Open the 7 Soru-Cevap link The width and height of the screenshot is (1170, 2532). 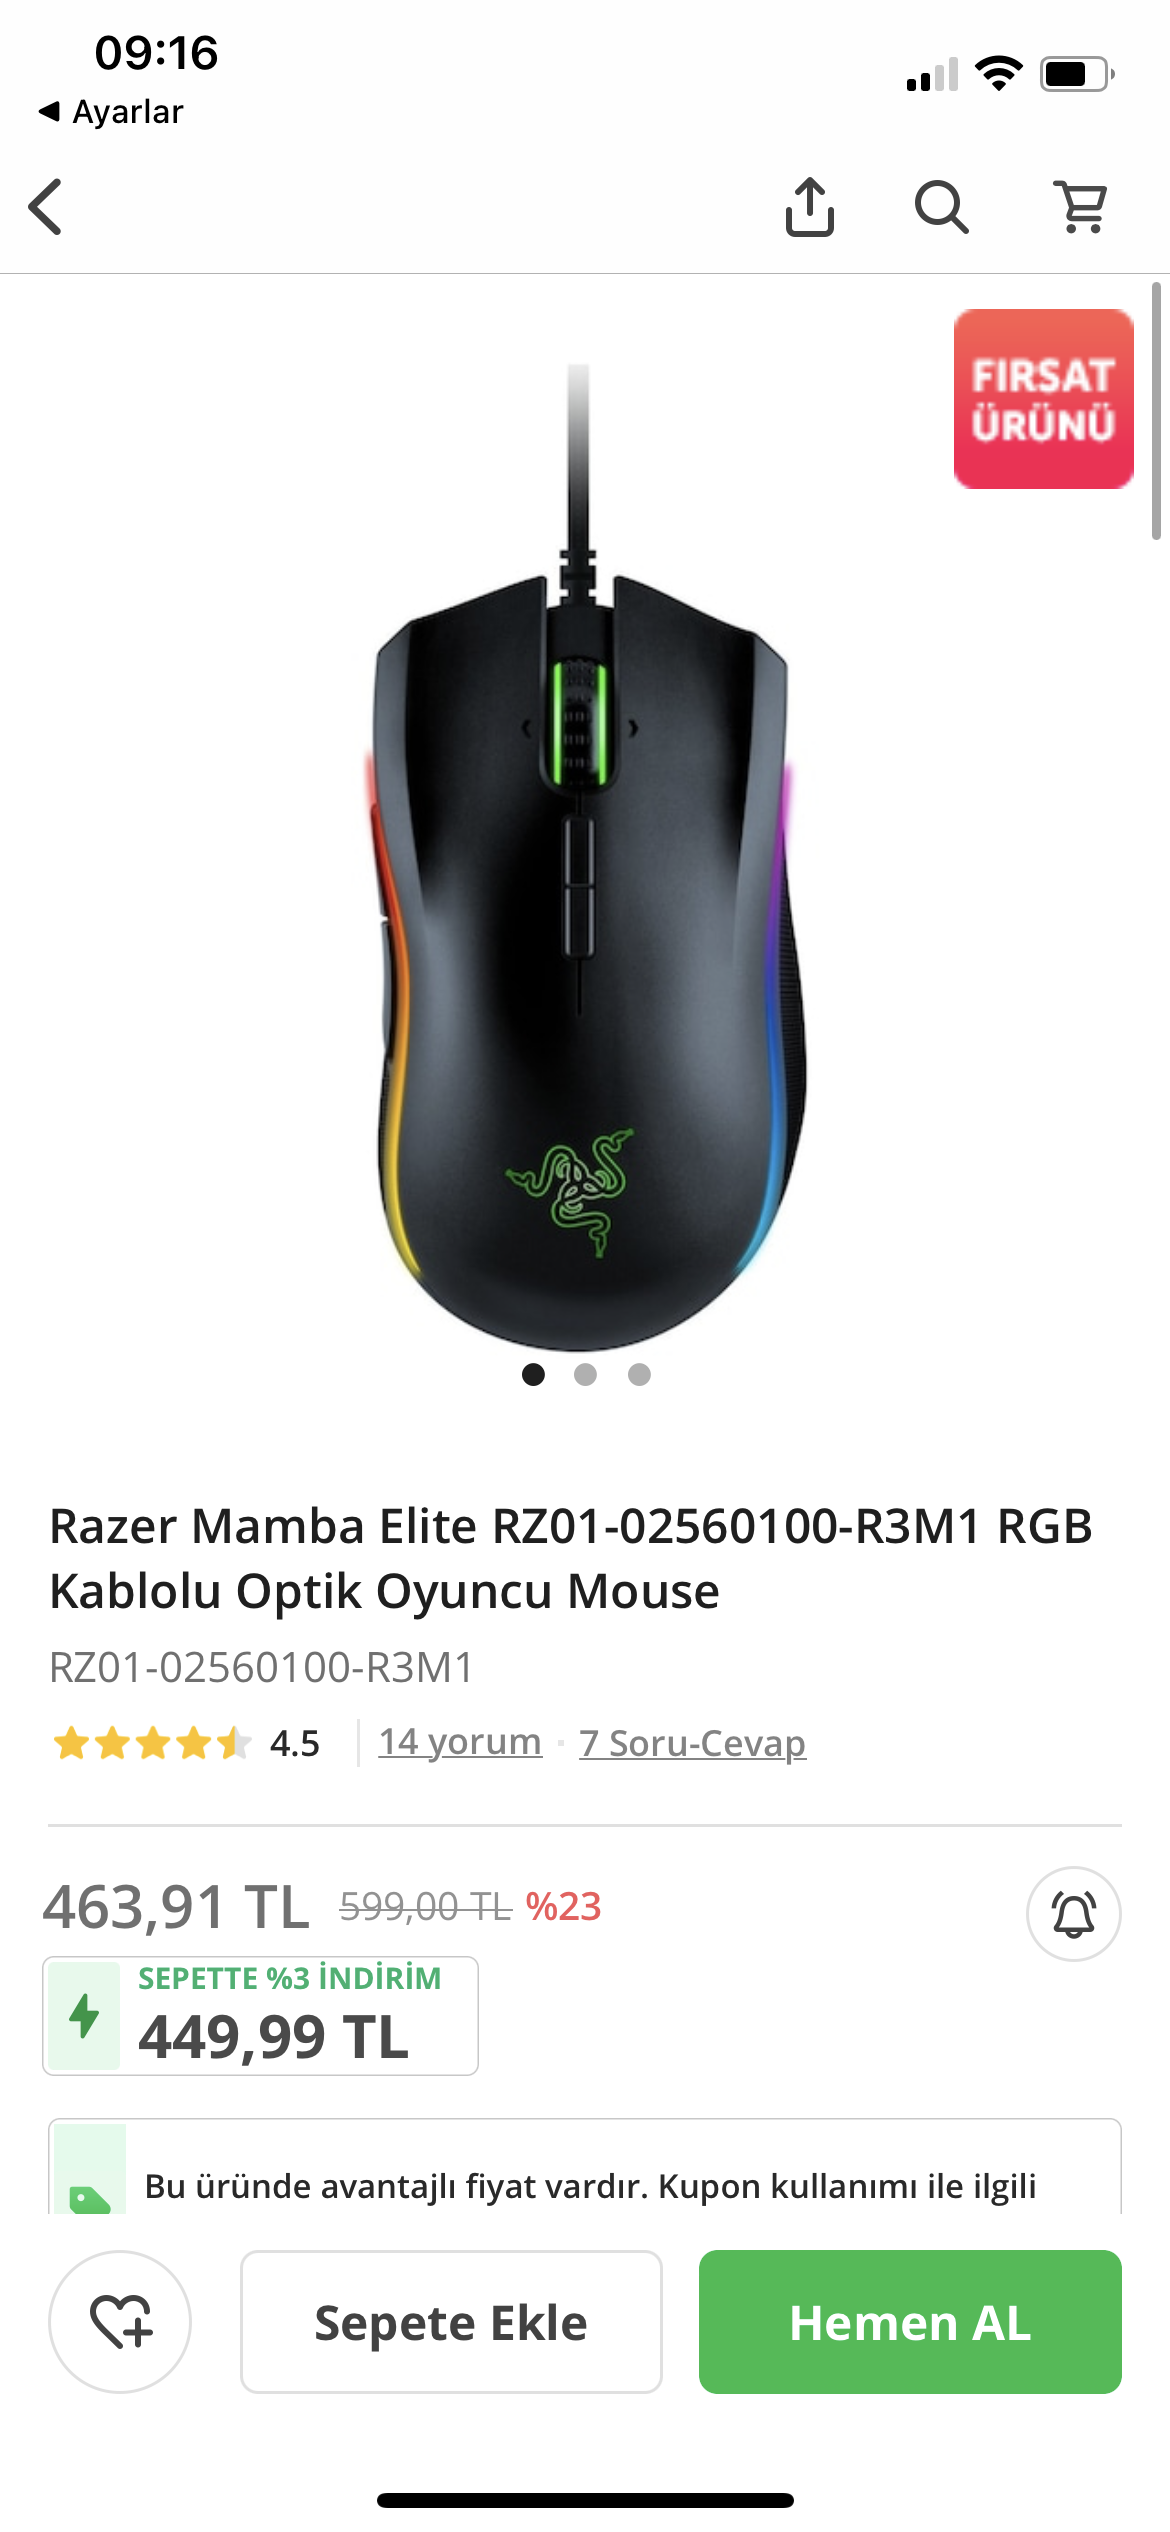click(x=692, y=1742)
